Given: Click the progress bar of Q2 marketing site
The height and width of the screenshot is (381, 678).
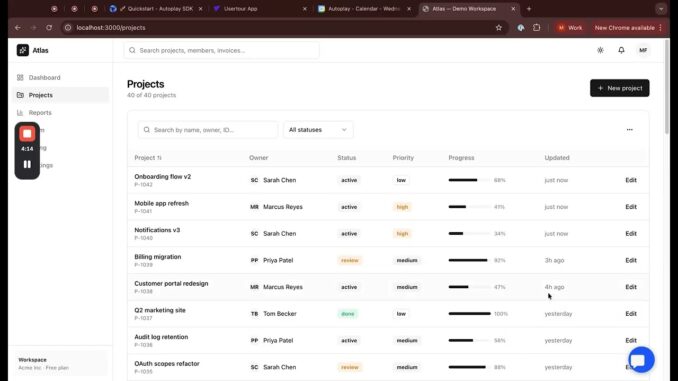Looking at the screenshot, I should point(469,314).
